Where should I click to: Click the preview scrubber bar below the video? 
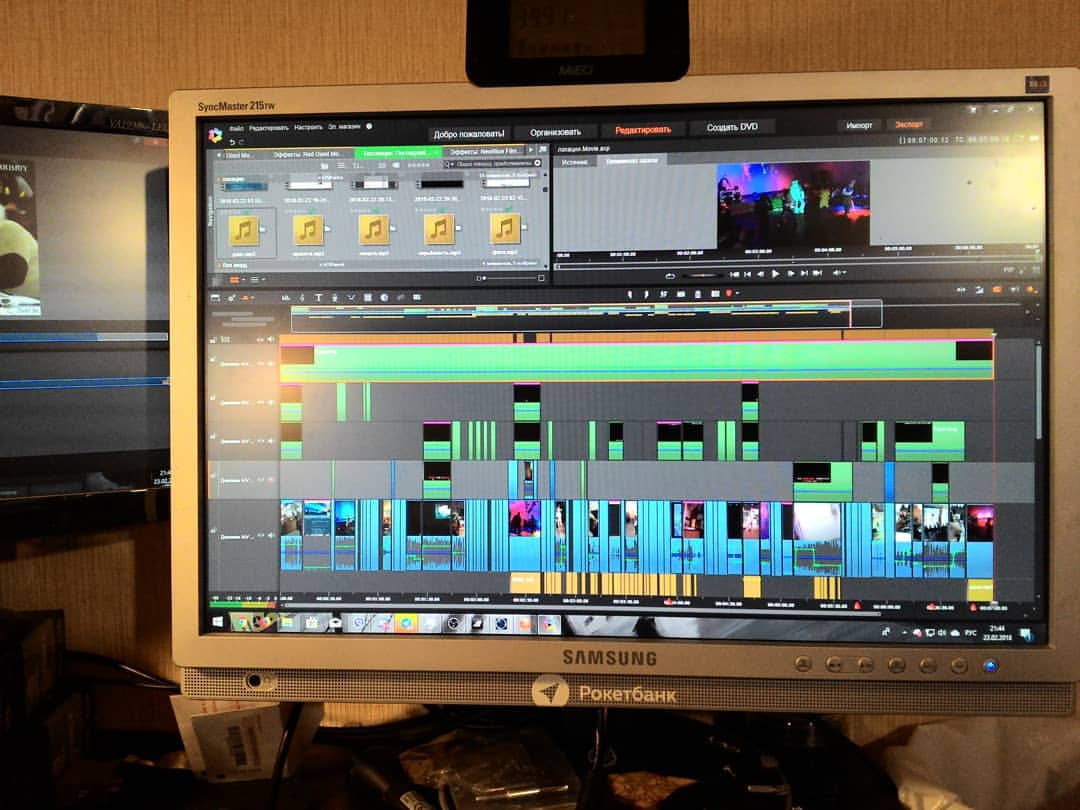pos(797,262)
